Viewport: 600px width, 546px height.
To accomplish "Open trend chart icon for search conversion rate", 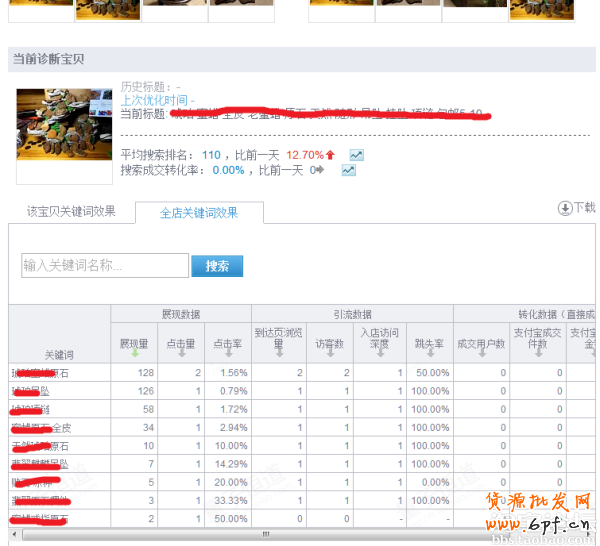I will [348, 170].
